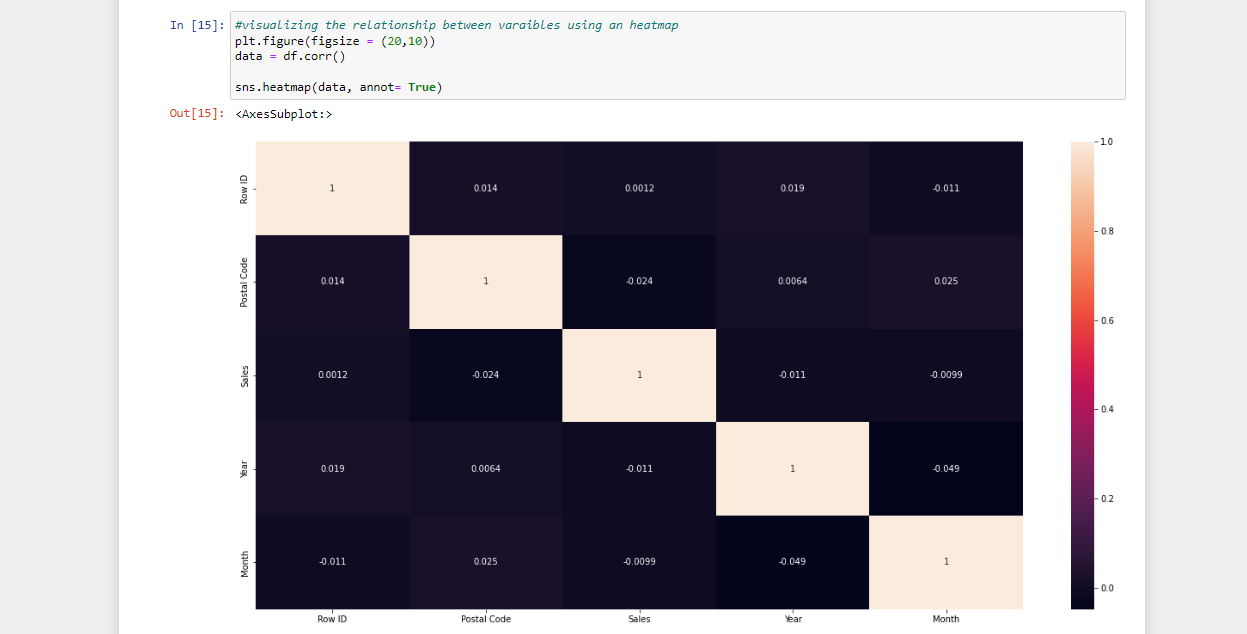
Task: Click the cell showing -0.024 correlation
Action: click(639, 281)
